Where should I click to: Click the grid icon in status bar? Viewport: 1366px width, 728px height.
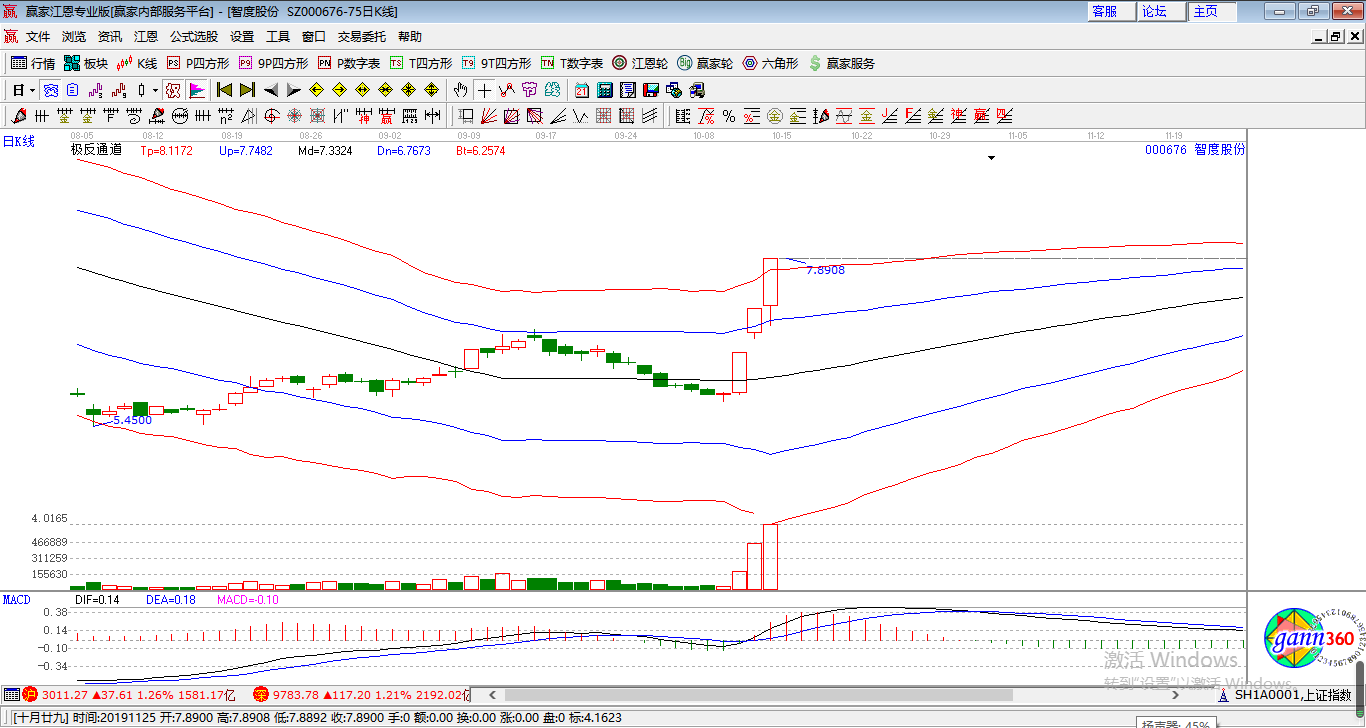pos(11,694)
